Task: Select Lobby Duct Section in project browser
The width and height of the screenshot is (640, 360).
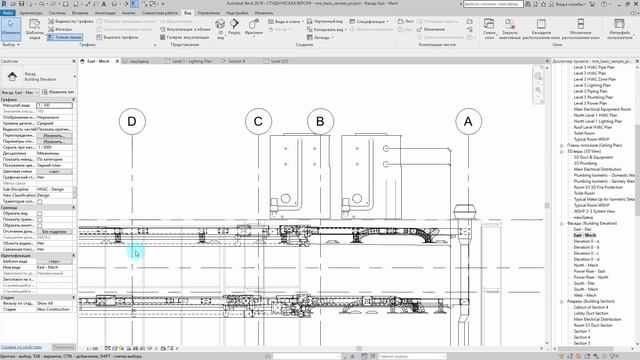Action: 591,313
